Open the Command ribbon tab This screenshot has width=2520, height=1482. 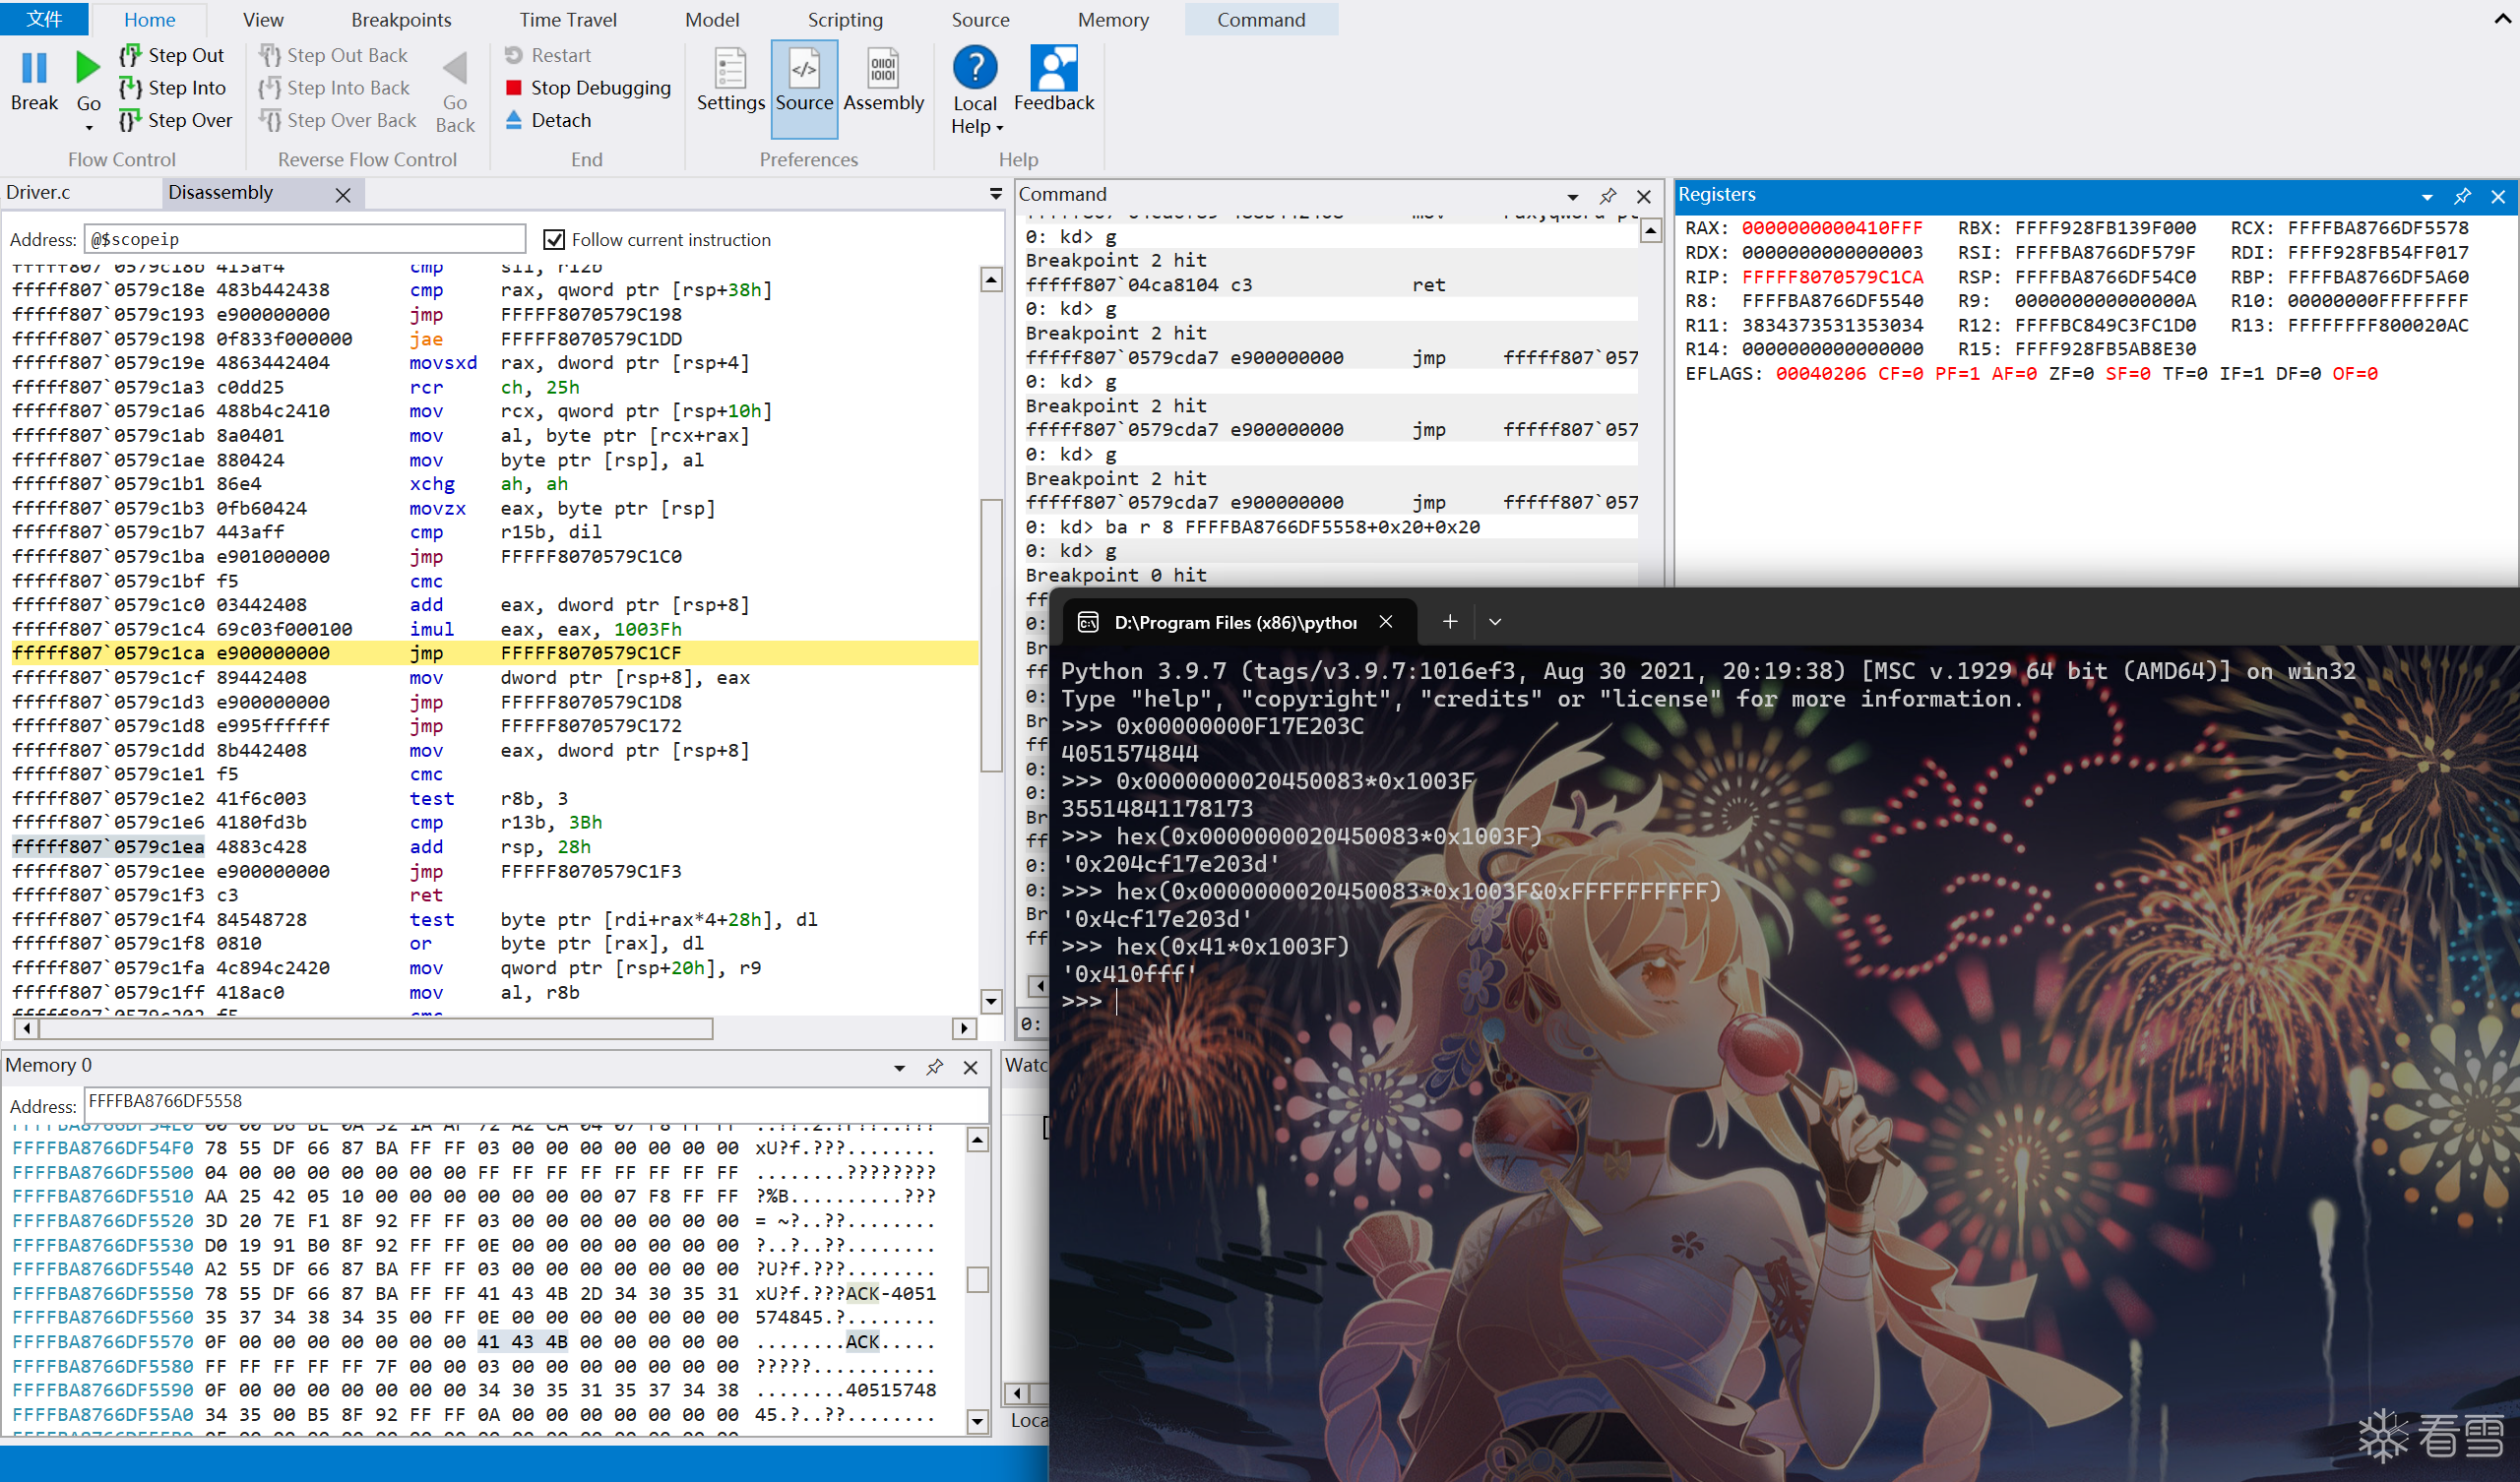(x=1261, y=19)
